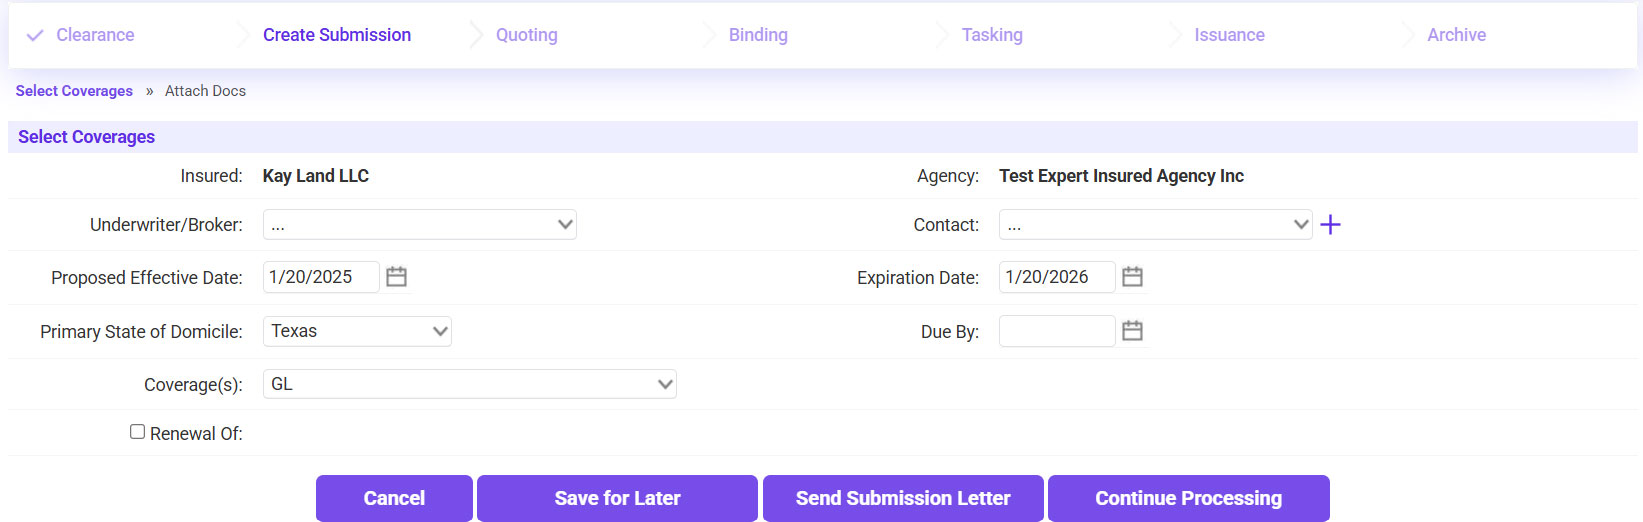Expand the Contact dropdown
Screen dimensions: 1643x522
1155,225
